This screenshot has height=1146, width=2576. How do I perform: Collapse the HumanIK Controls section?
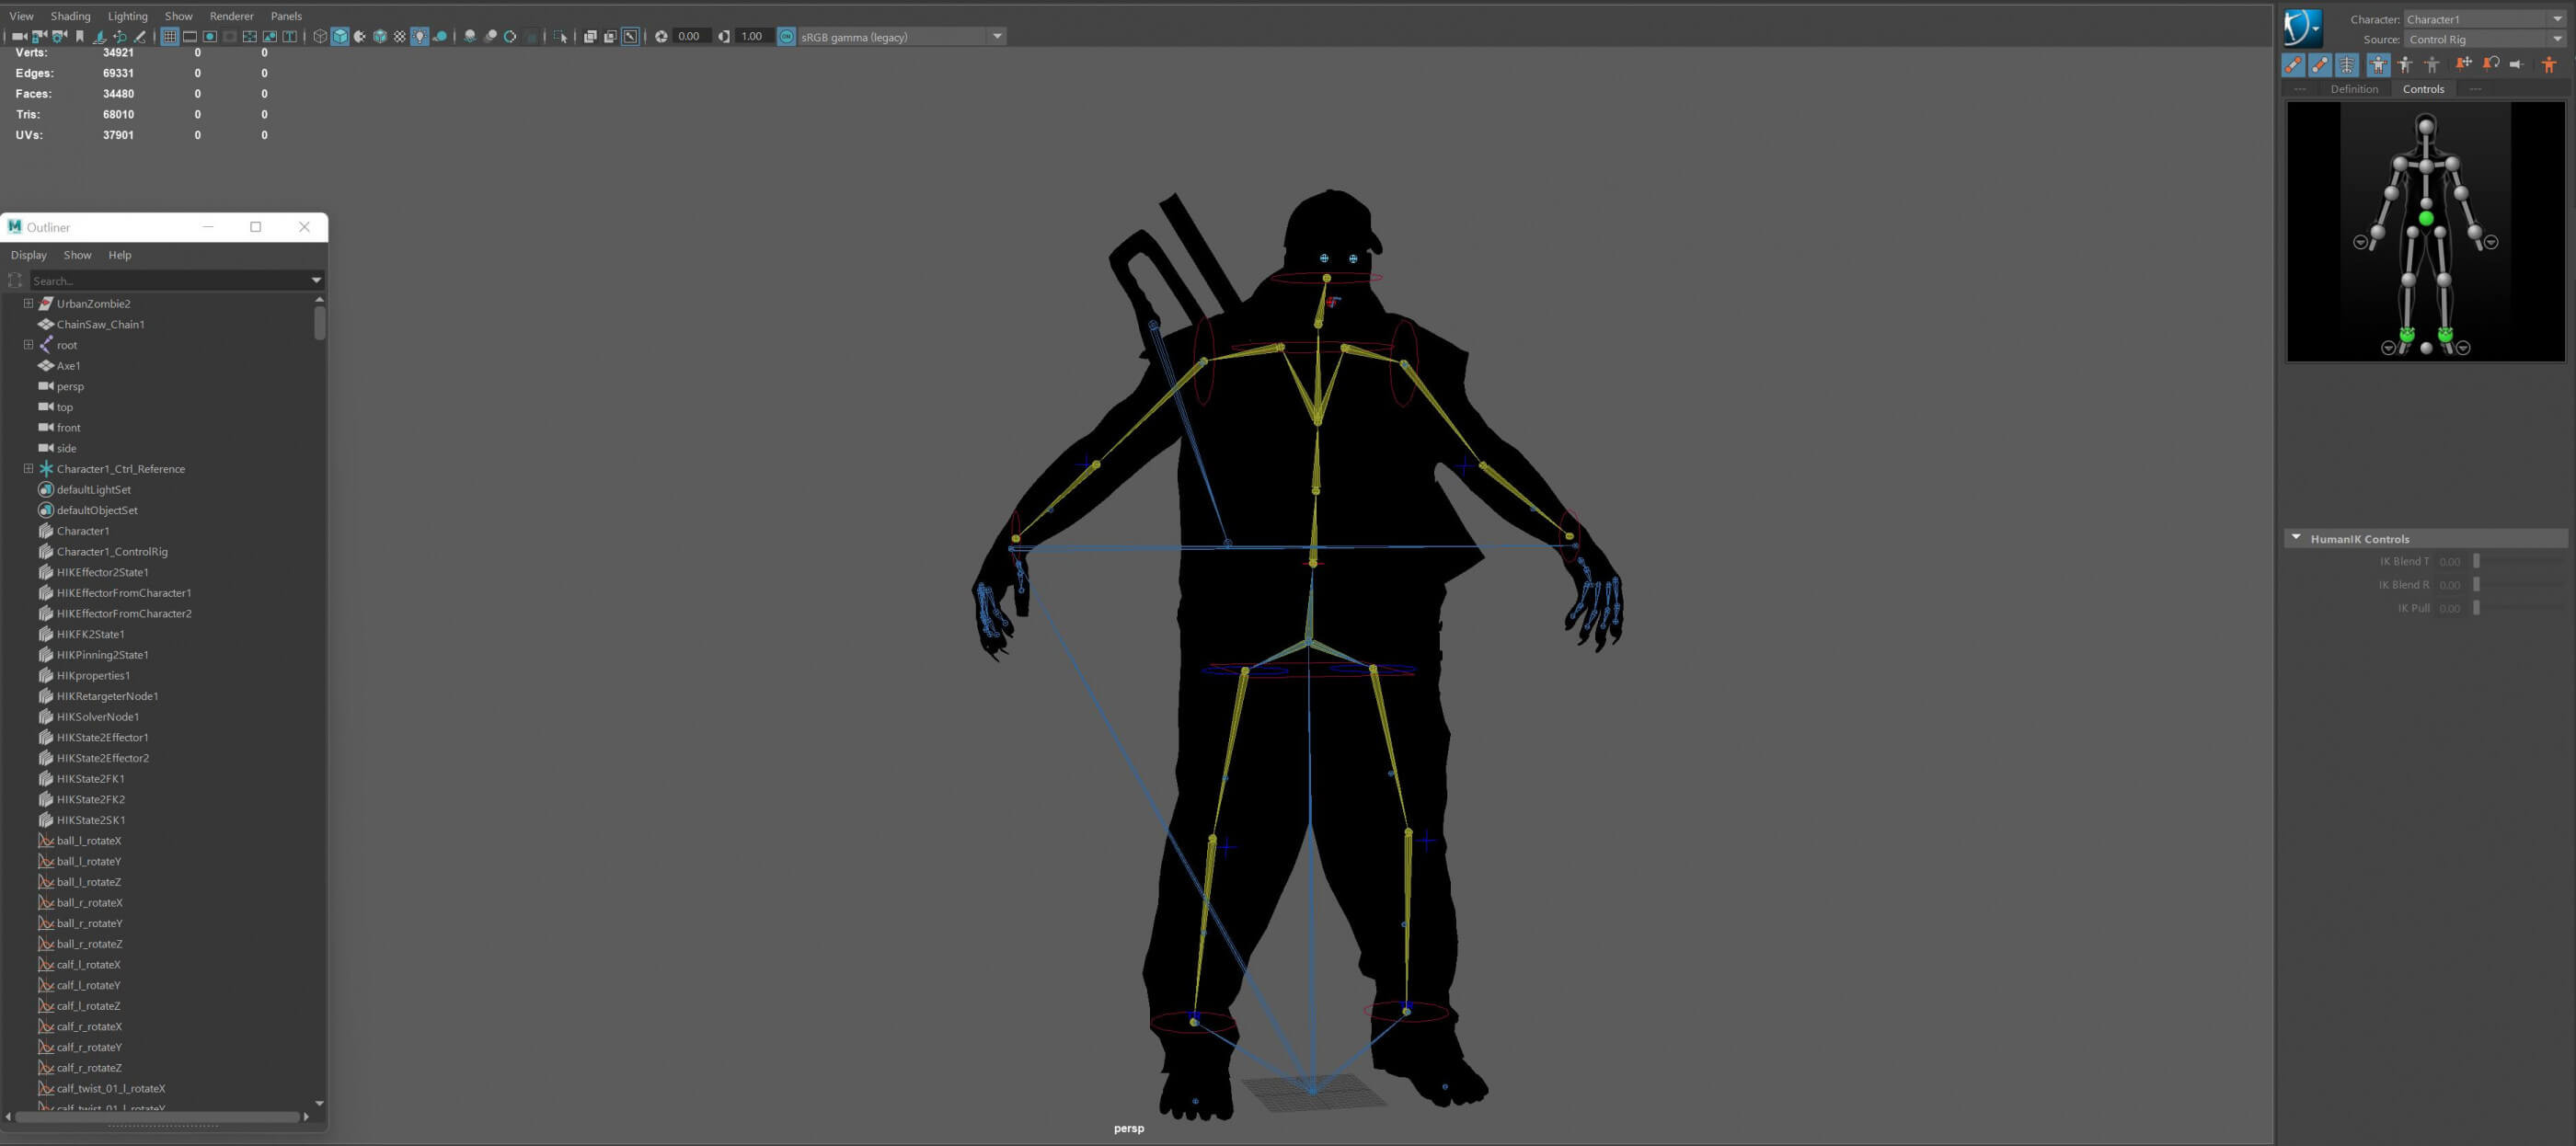(2296, 538)
